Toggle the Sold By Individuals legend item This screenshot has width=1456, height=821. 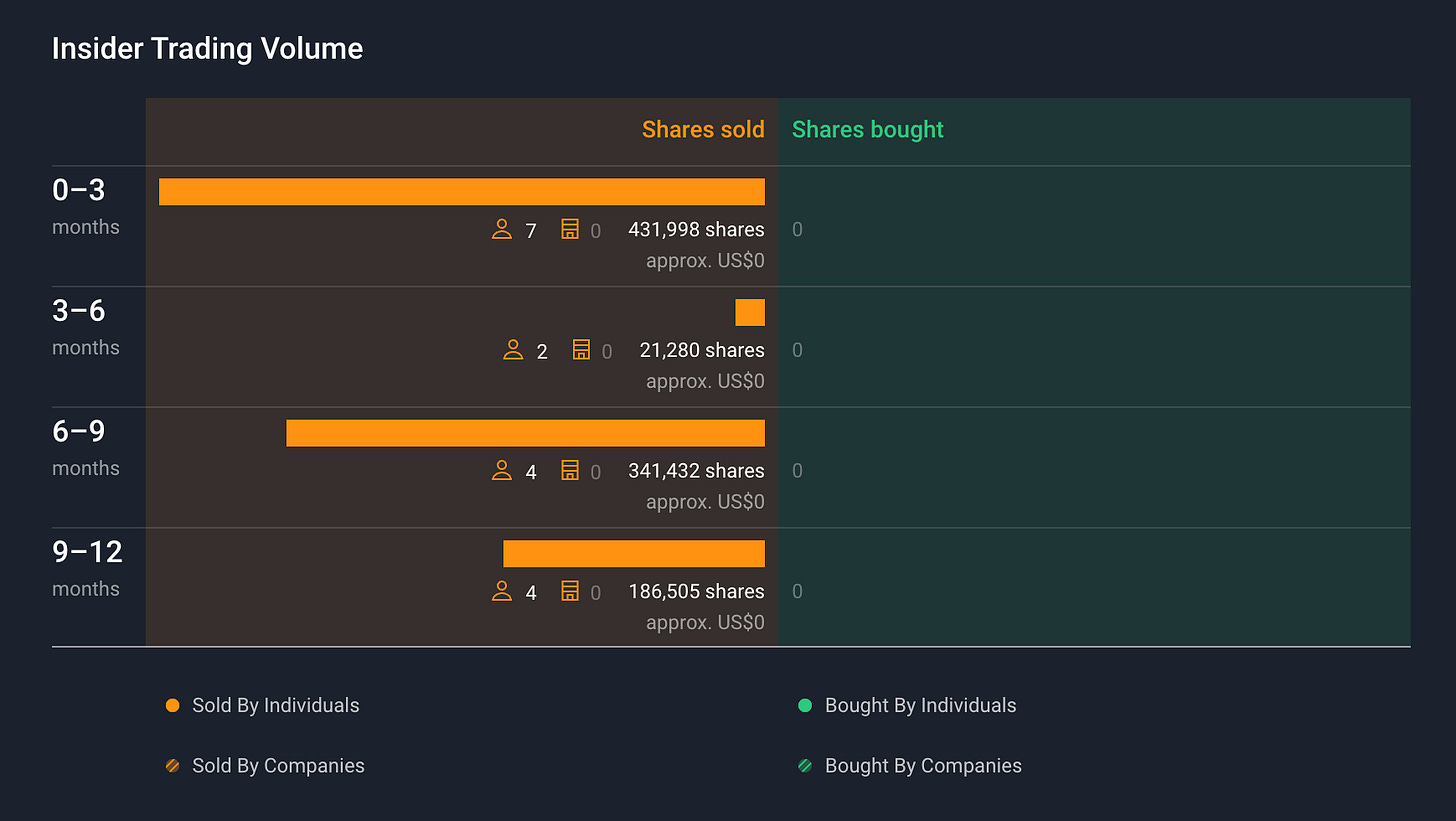[x=263, y=705]
